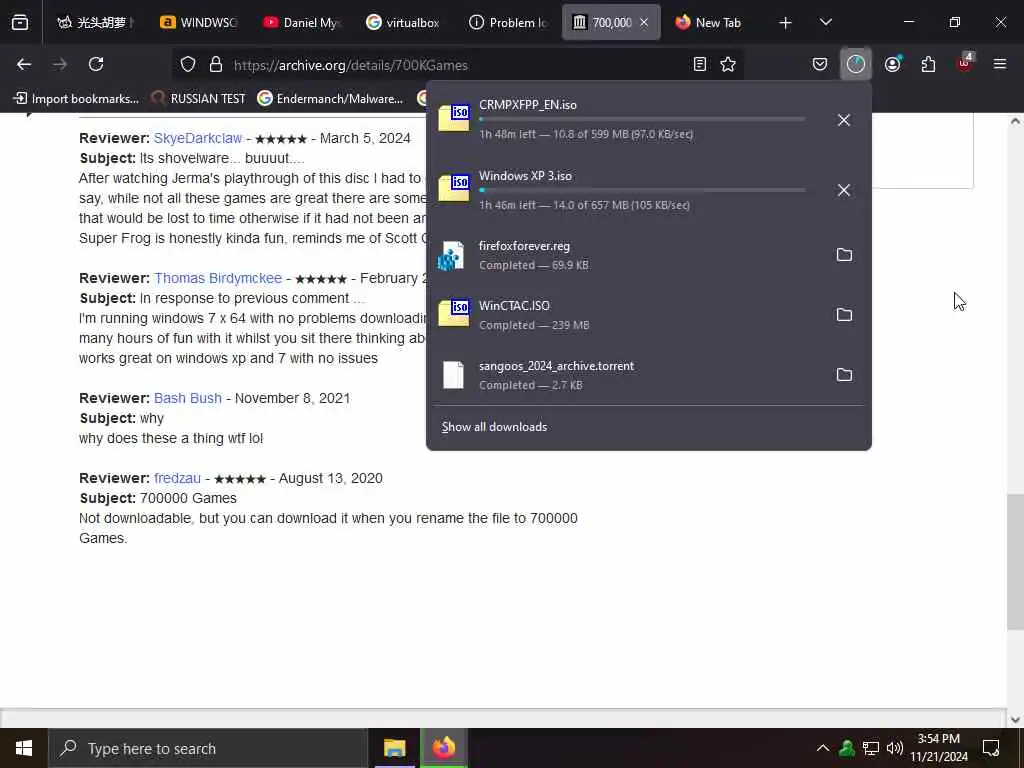Click the archive.org URL address bar
Viewport: 1024px width, 768px height.
[457, 65]
